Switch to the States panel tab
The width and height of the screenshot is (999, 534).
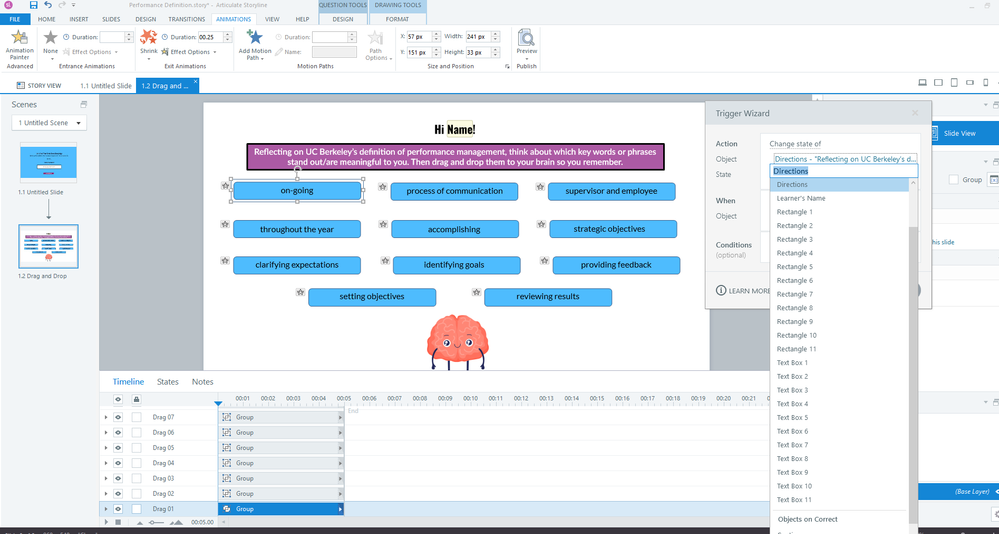coord(167,382)
